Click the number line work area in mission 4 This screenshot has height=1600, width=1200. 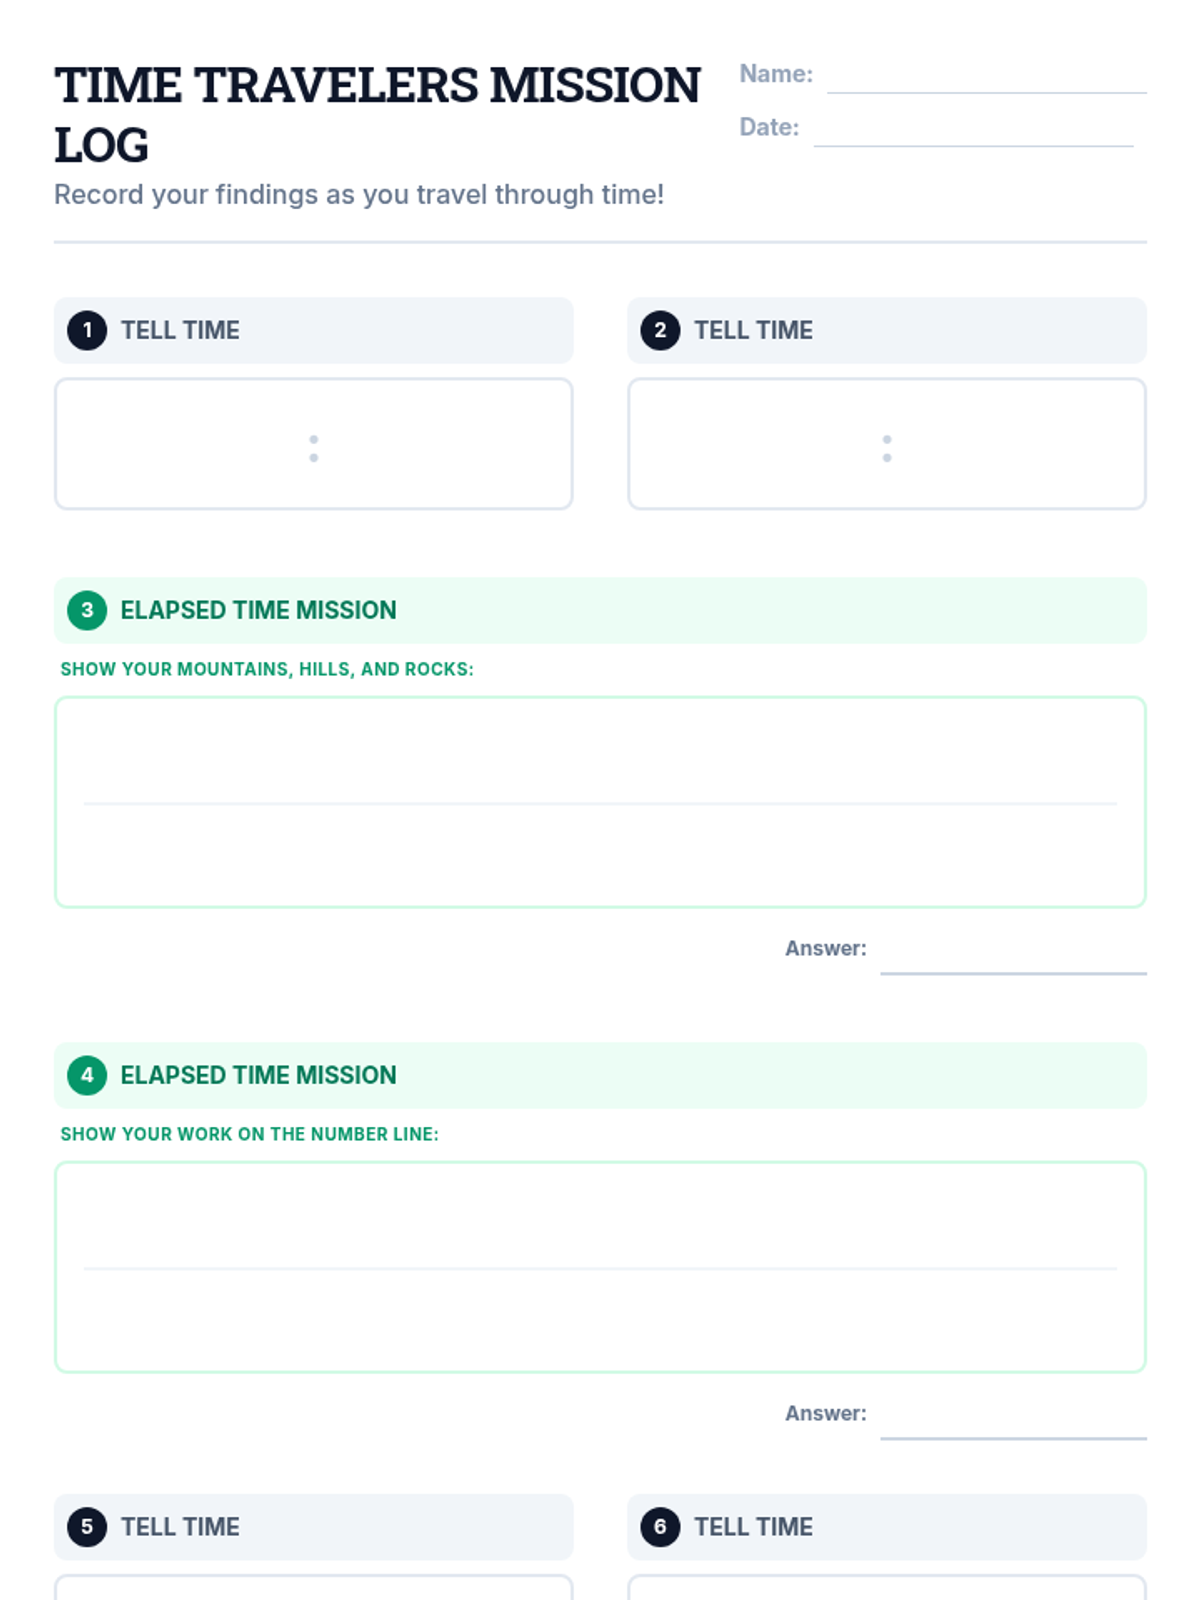point(600,1267)
